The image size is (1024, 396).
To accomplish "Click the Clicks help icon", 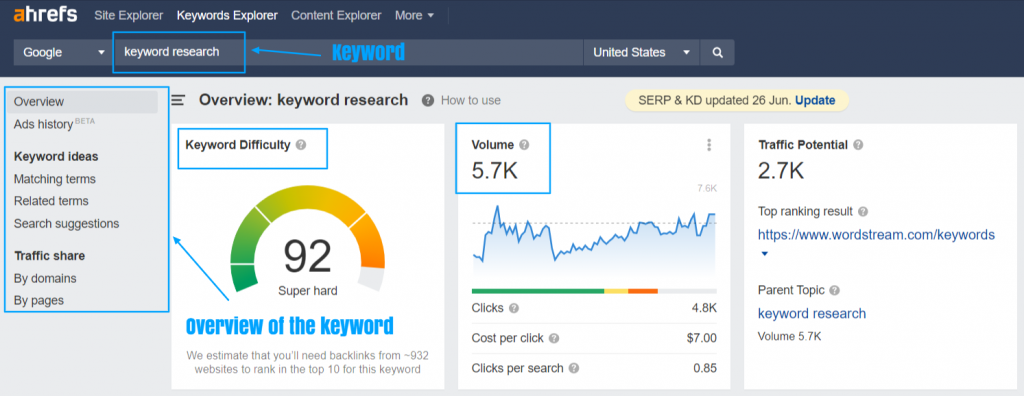I will pos(514,308).
